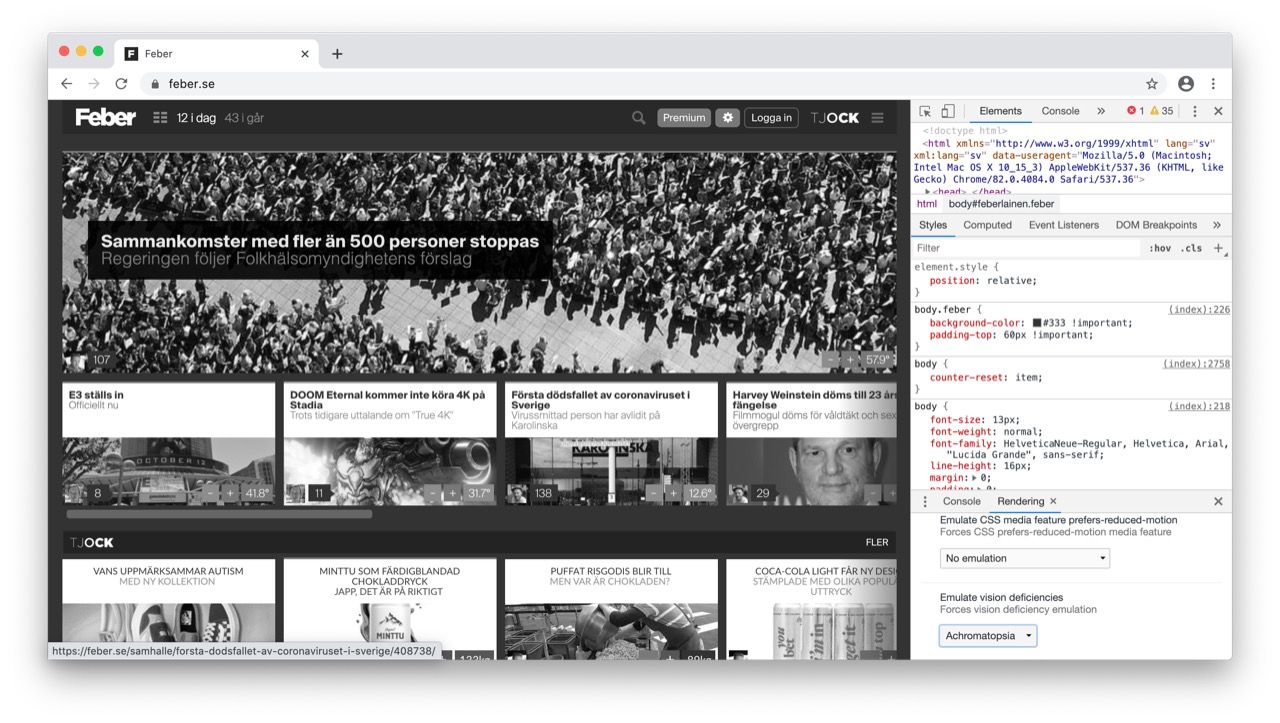Switch to DOM Breakpoints tab

click(1156, 225)
